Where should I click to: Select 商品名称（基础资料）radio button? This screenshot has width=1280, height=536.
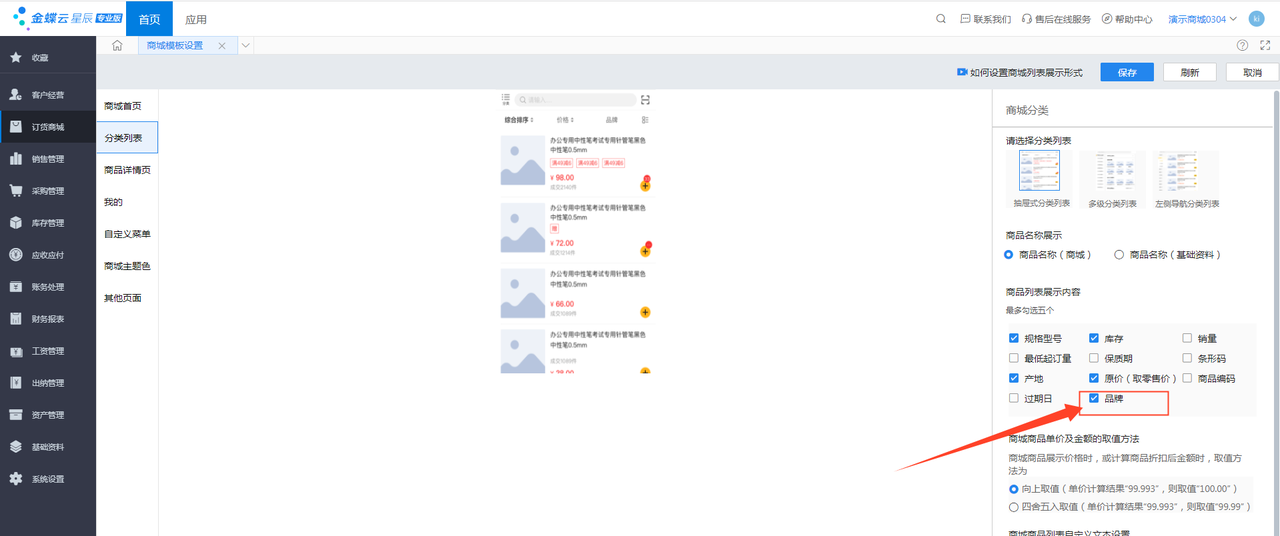pyautogui.click(x=1120, y=255)
